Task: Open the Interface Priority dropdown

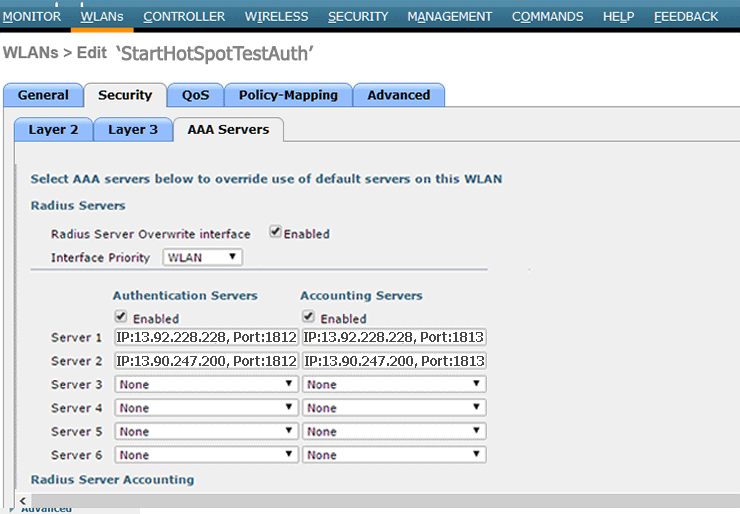Action: coord(202,258)
